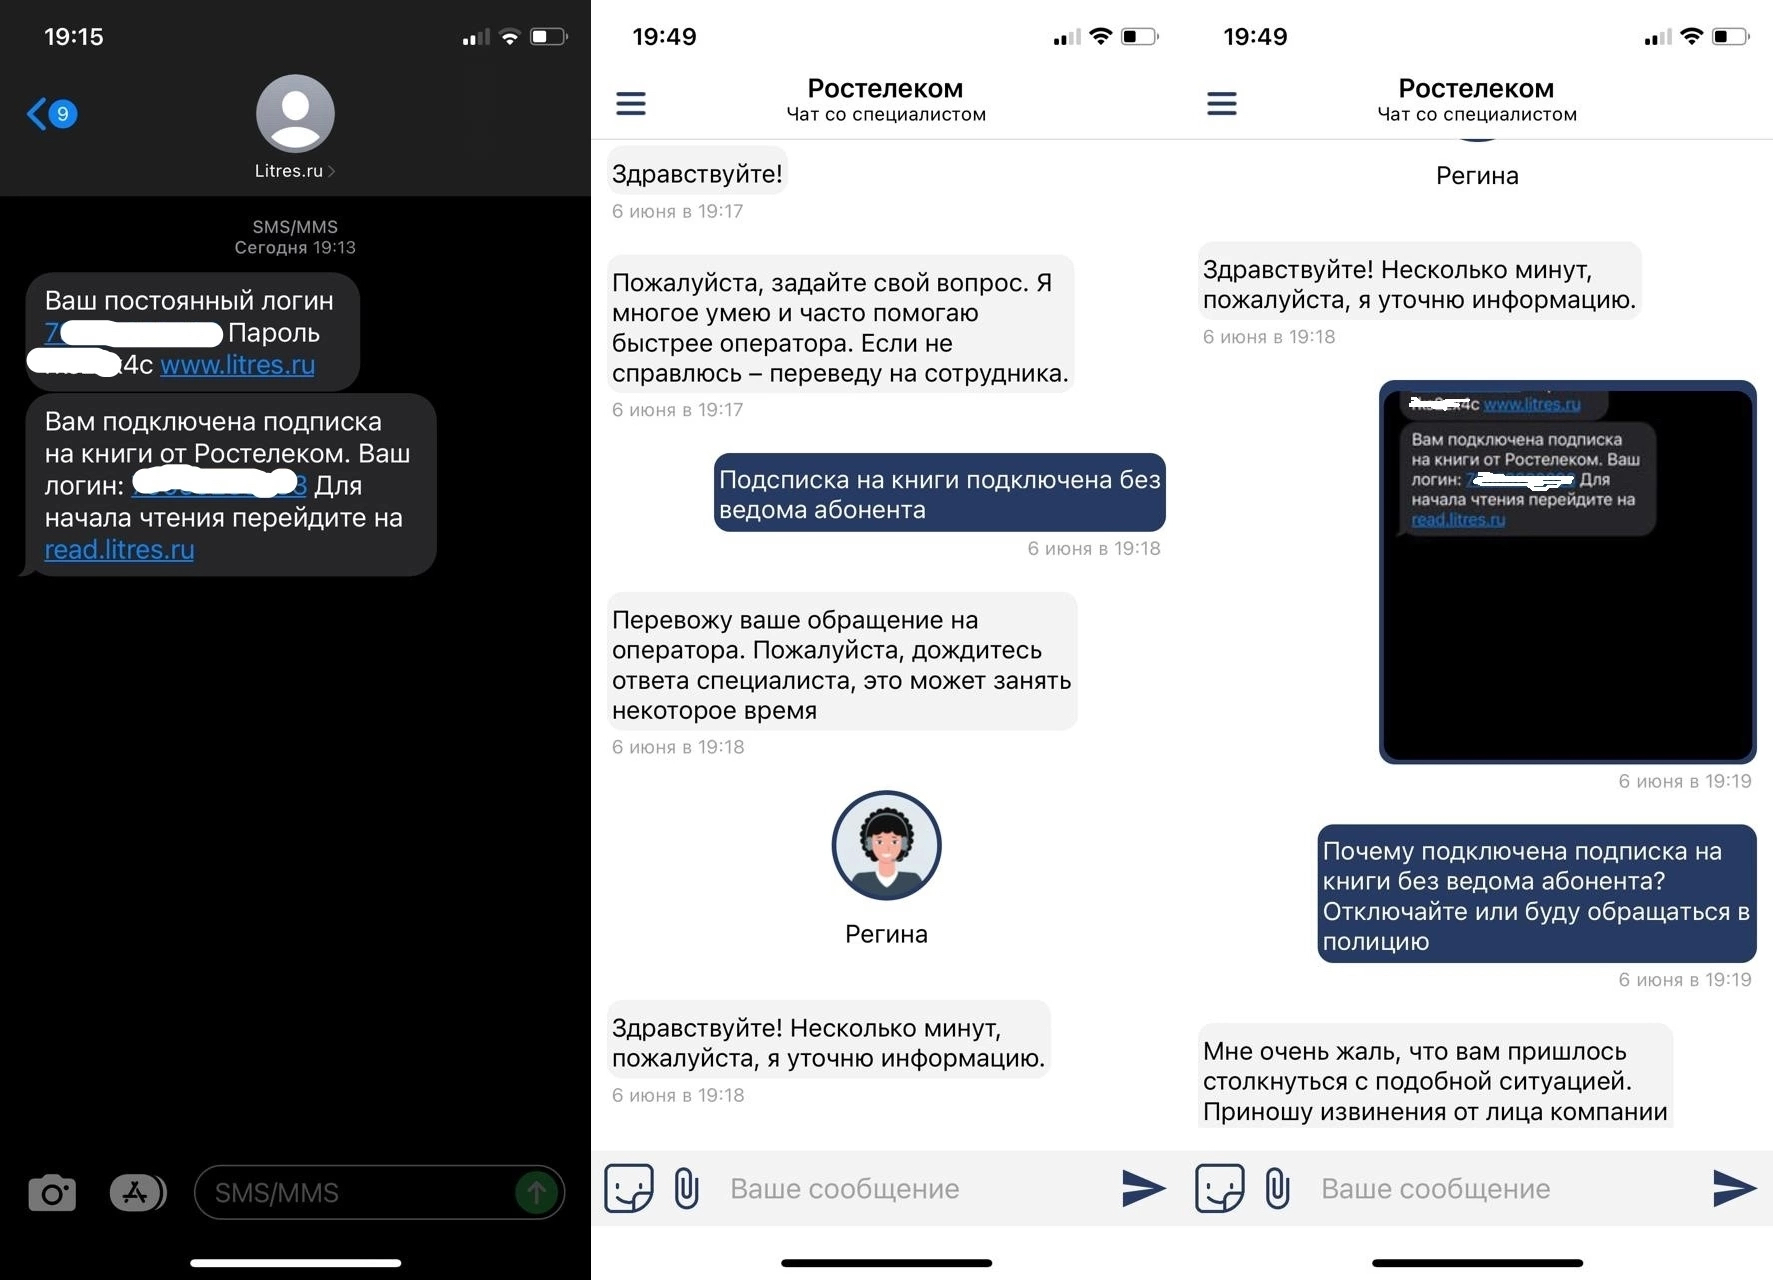The image size is (1773, 1280).
Task: Tap operator reply 'Несколько минут' in right chat
Action: click(x=1419, y=283)
